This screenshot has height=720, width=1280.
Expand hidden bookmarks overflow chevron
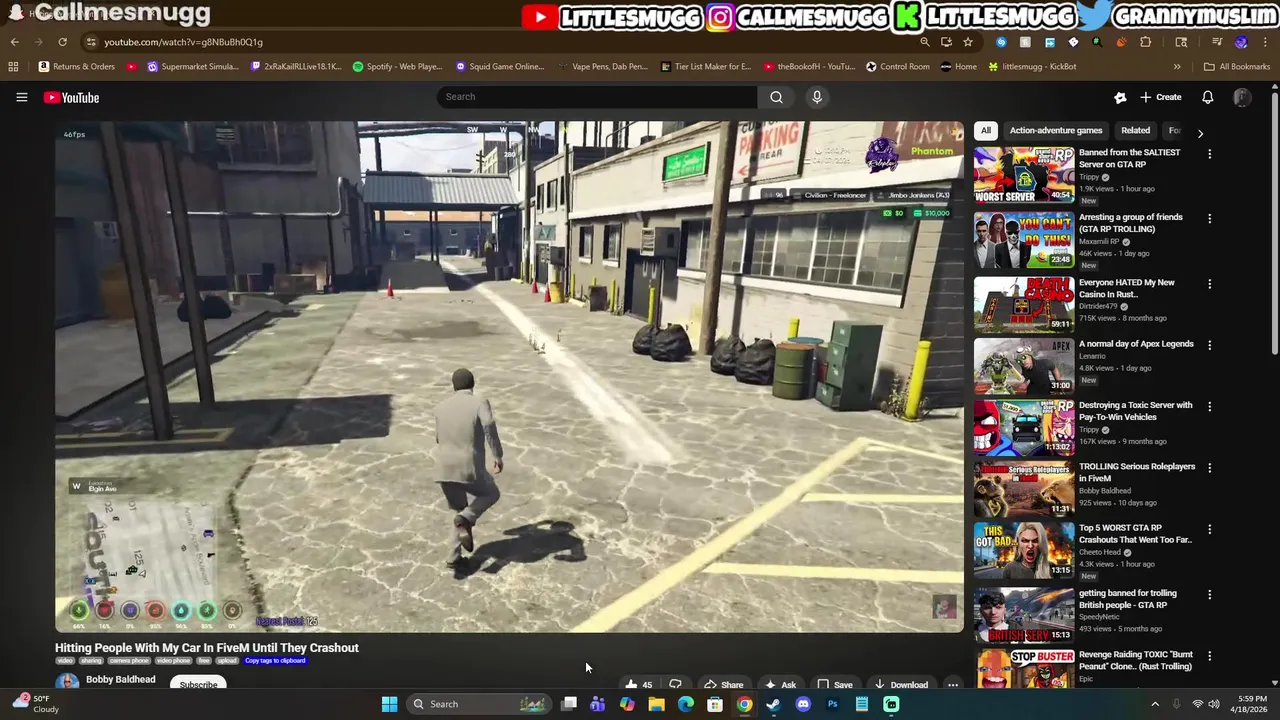click(1177, 67)
